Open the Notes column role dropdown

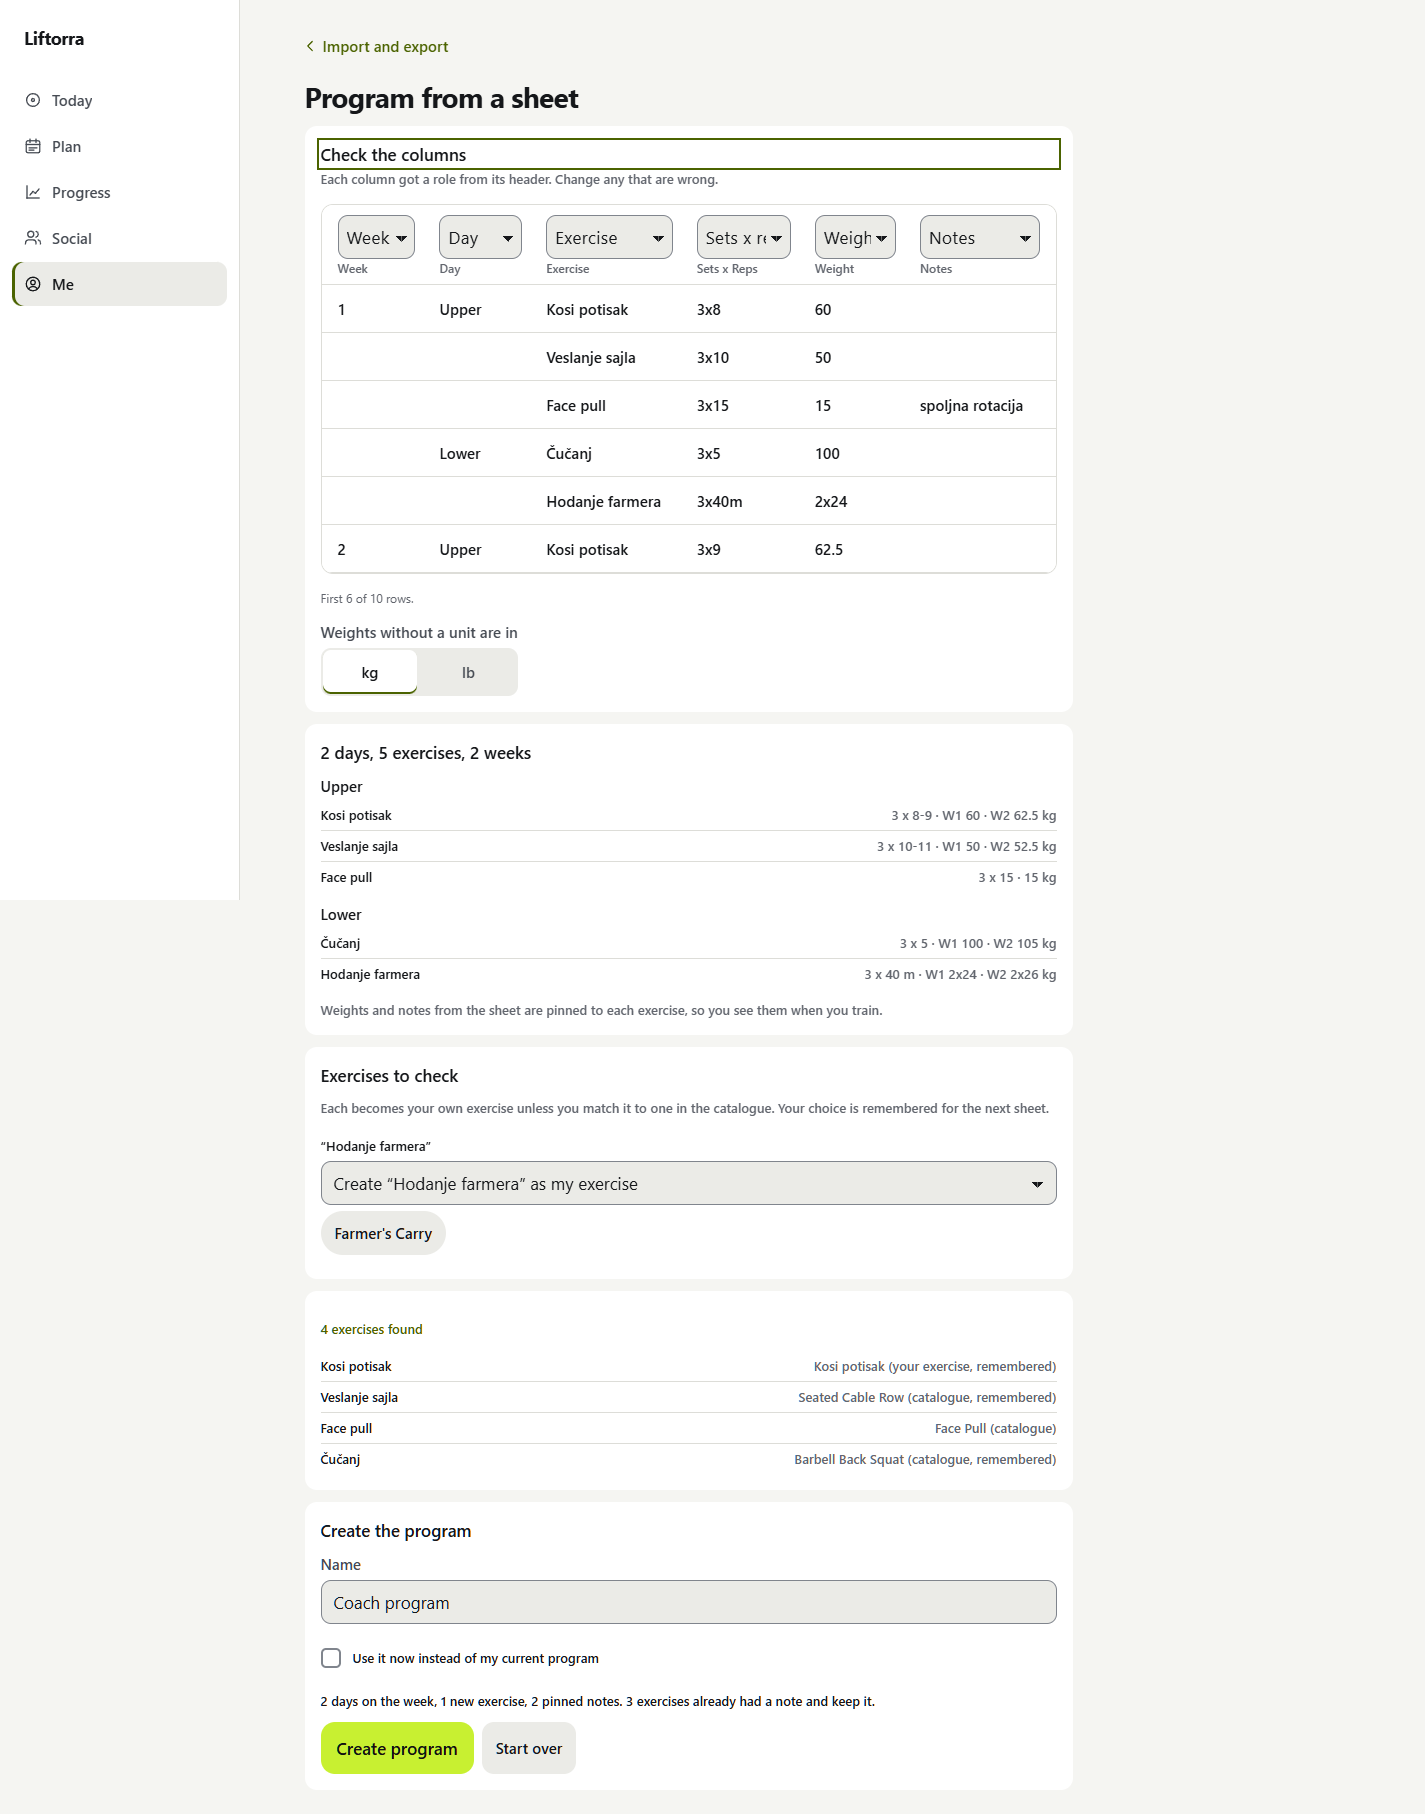[x=980, y=237]
